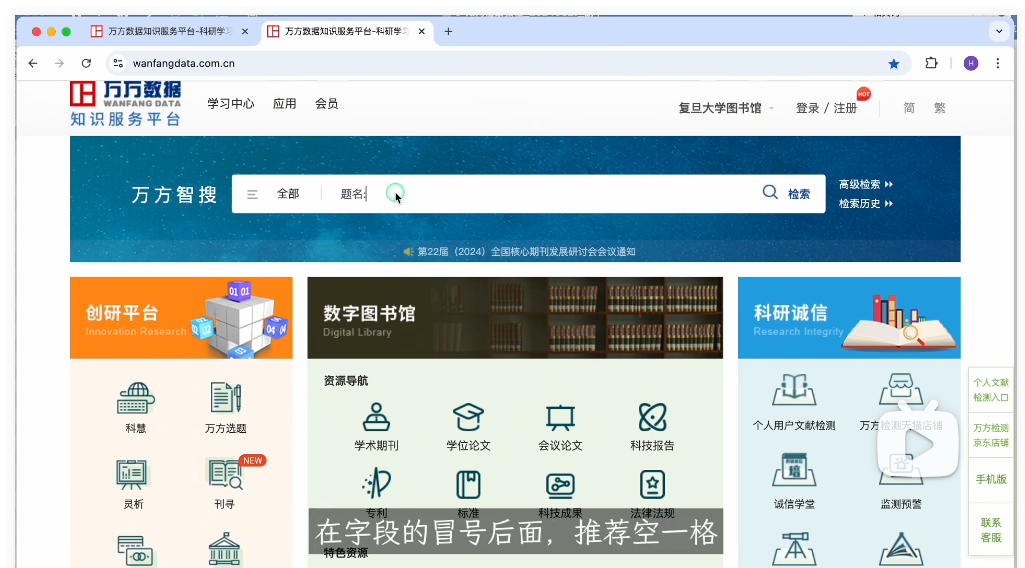
Task: Open the search field list menu icon
Action: pos(252,194)
